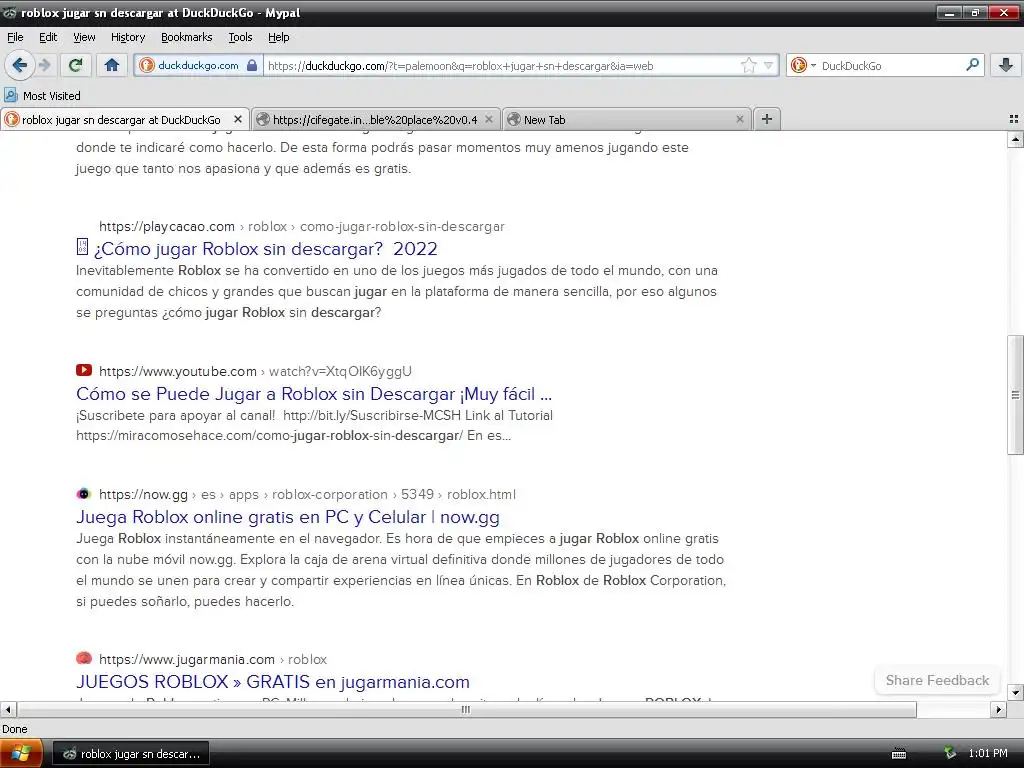1024x768 pixels.
Task: Go back with the Back arrow button
Action: pyautogui.click(x=20, y=65)
